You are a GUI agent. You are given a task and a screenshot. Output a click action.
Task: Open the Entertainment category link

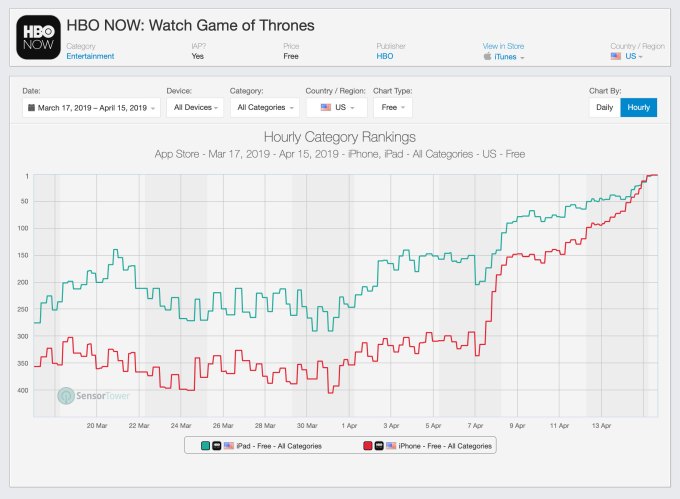tap(90, 56)
